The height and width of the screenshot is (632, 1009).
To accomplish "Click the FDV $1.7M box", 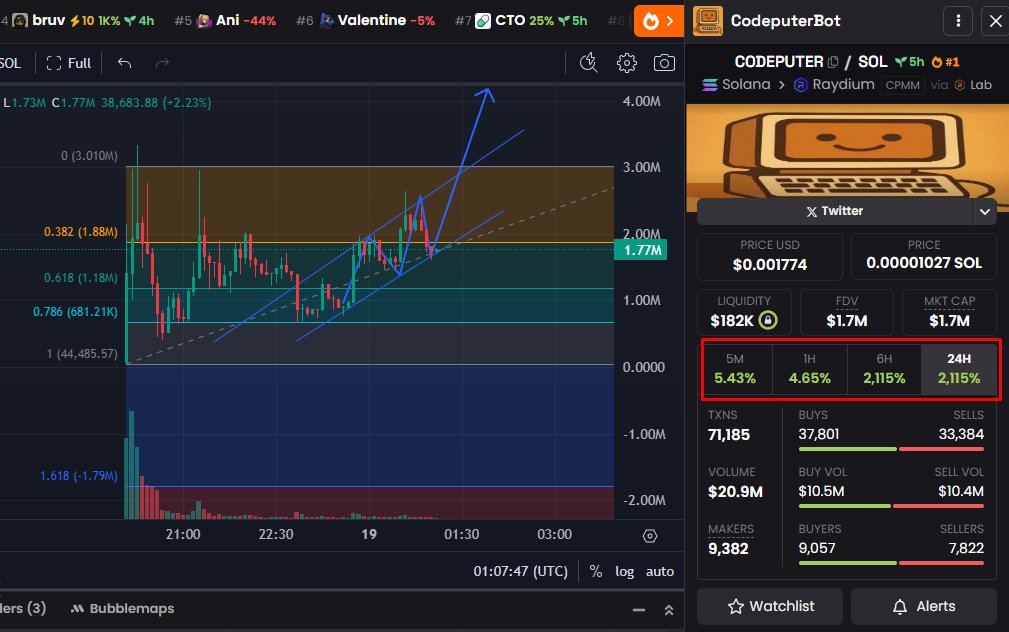I will (x=846, y=312).
